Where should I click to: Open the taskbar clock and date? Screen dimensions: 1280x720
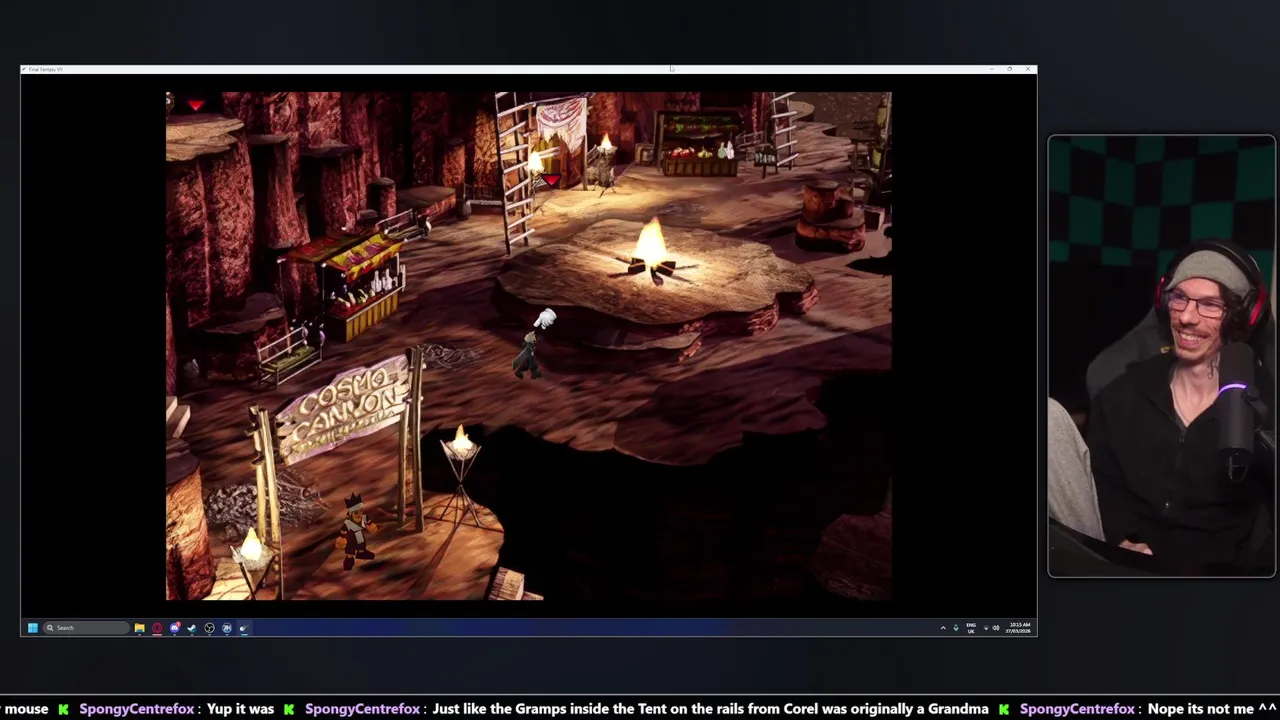(1020, 628)
